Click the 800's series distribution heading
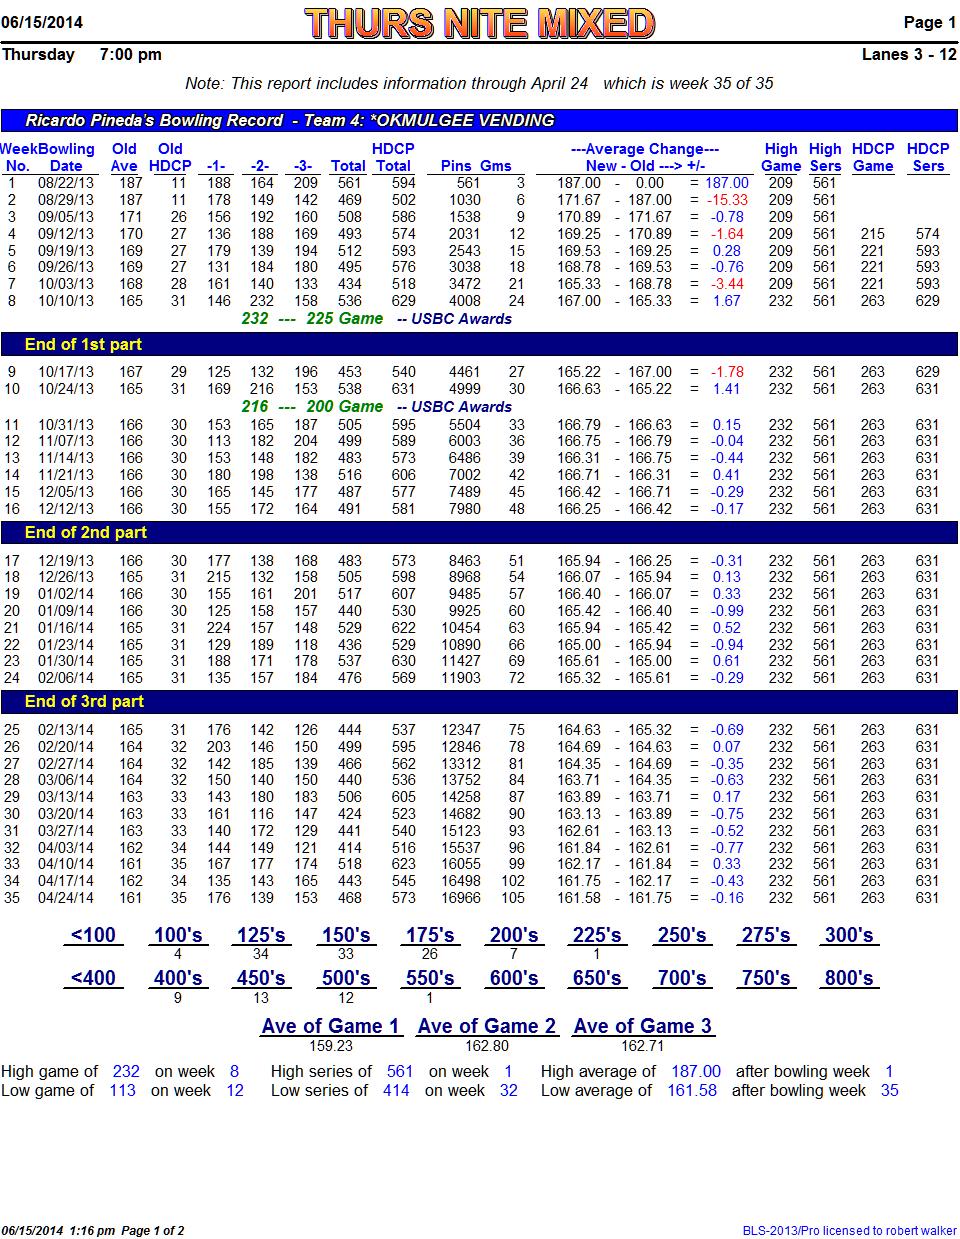 click(x=849, y=979)
